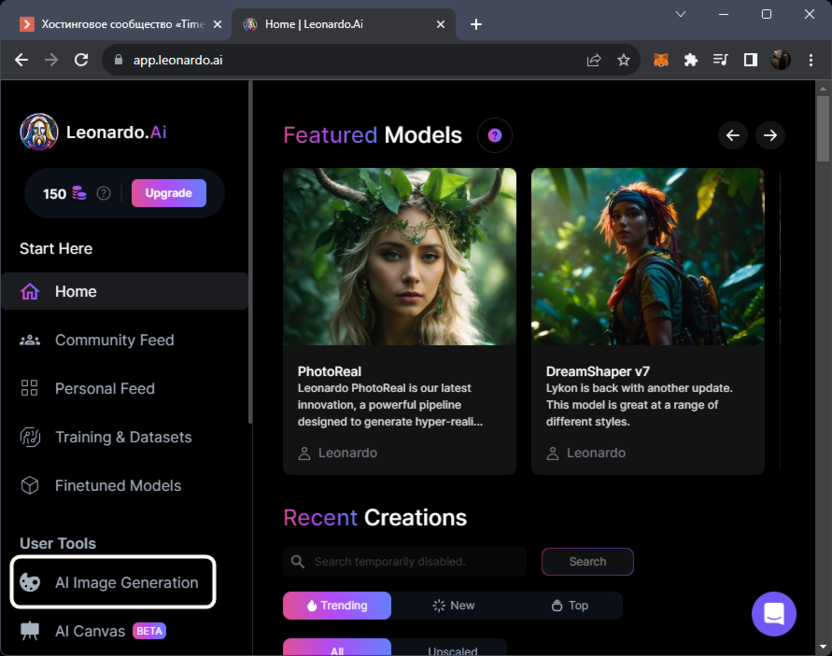Click the browser forward arrow
Image resolution: width=832 pixels, height=656 pixels.
pyautogui.click(x=51, y=60)
